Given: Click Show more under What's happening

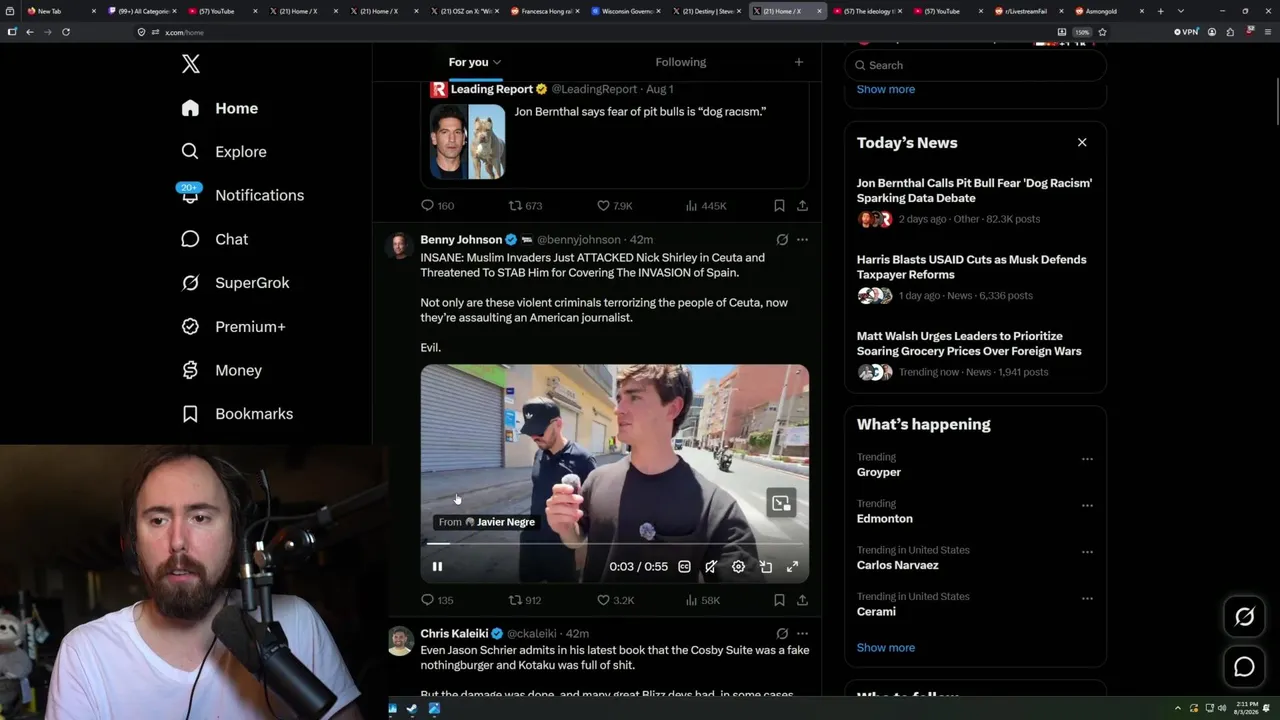Looking at the screenshot, I should [x=886, y=648].
